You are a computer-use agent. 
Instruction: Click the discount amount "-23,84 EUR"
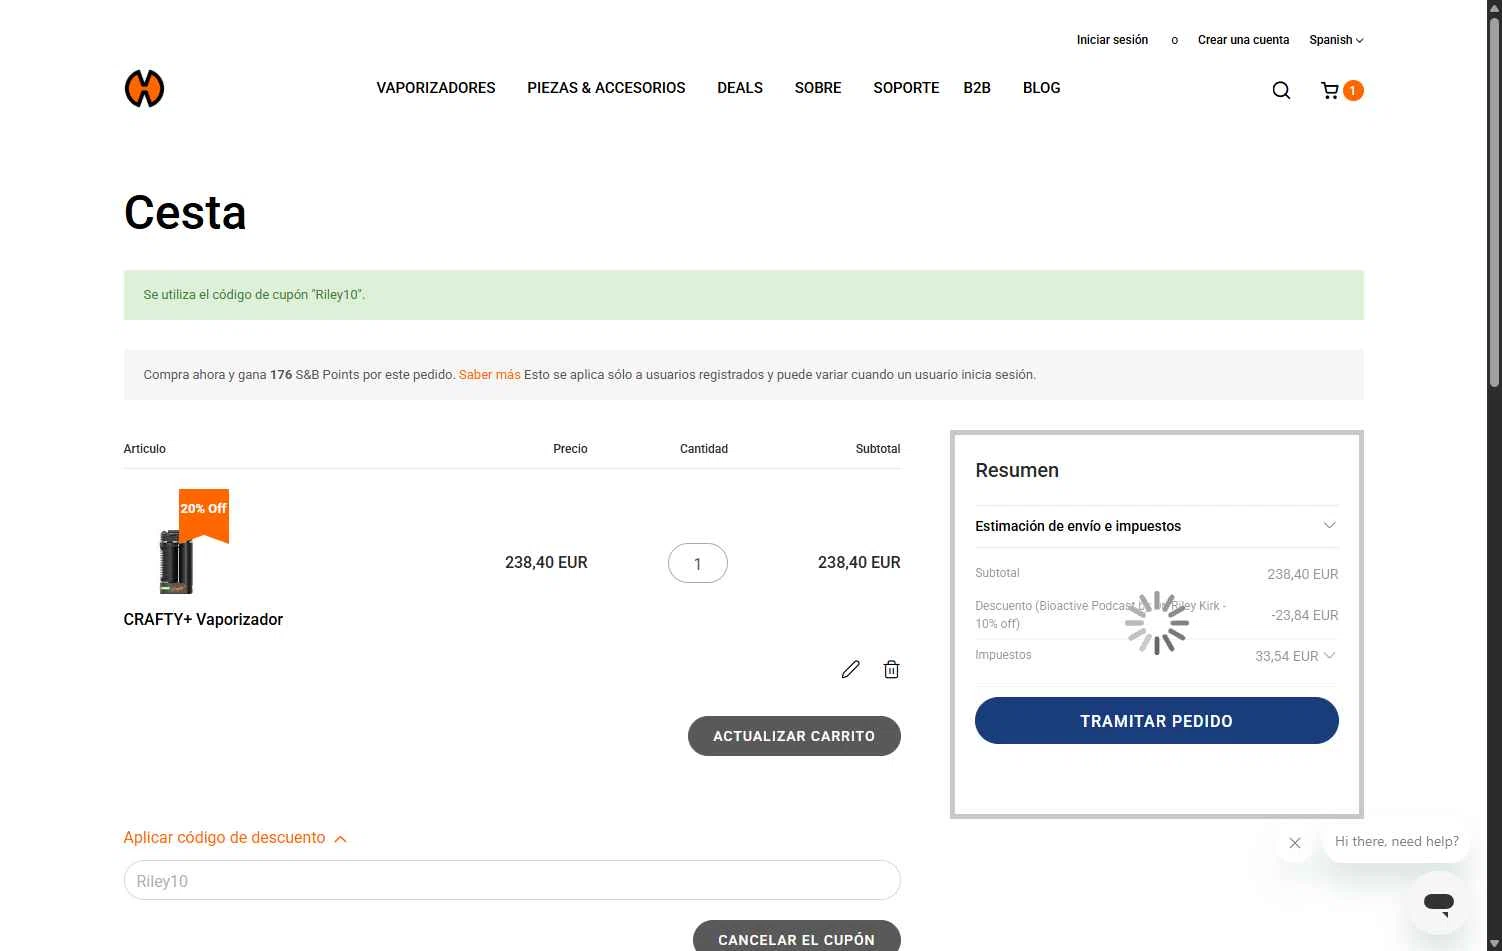(1304, 615)
